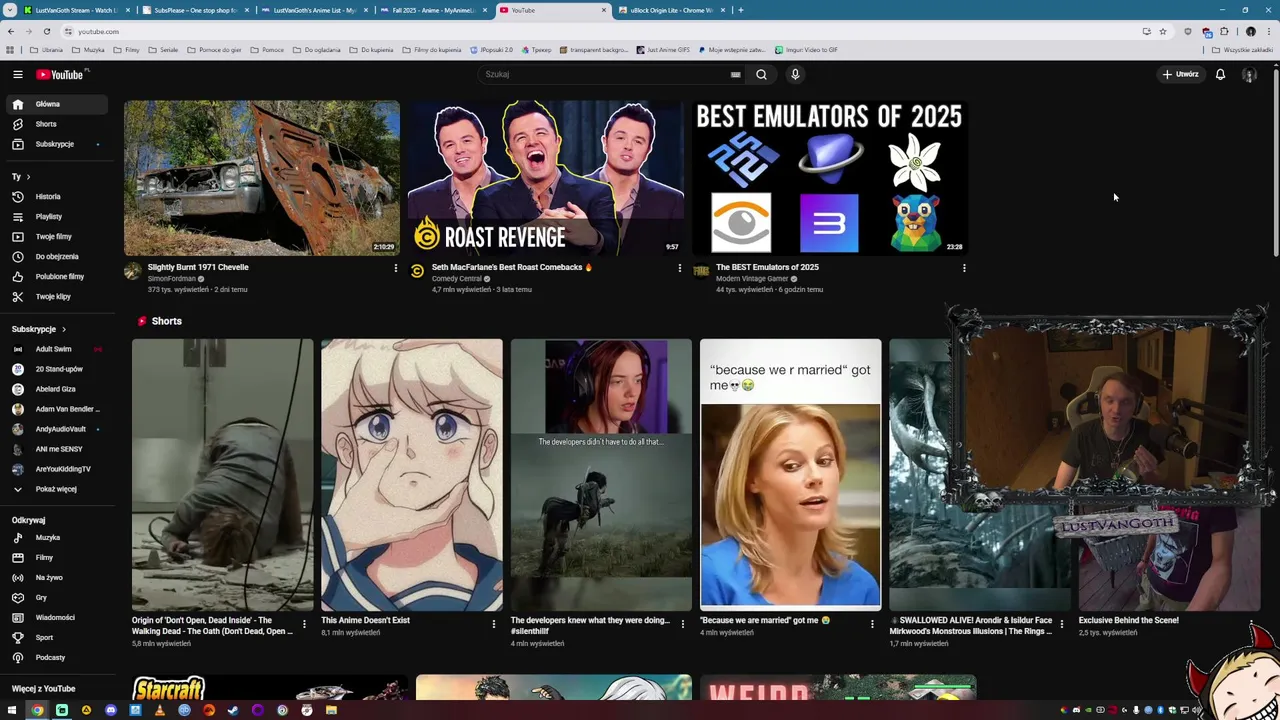Open Wiadomości news section
Screen dimensions: 1280x720
pyautogui.click(x=56, y=618)
